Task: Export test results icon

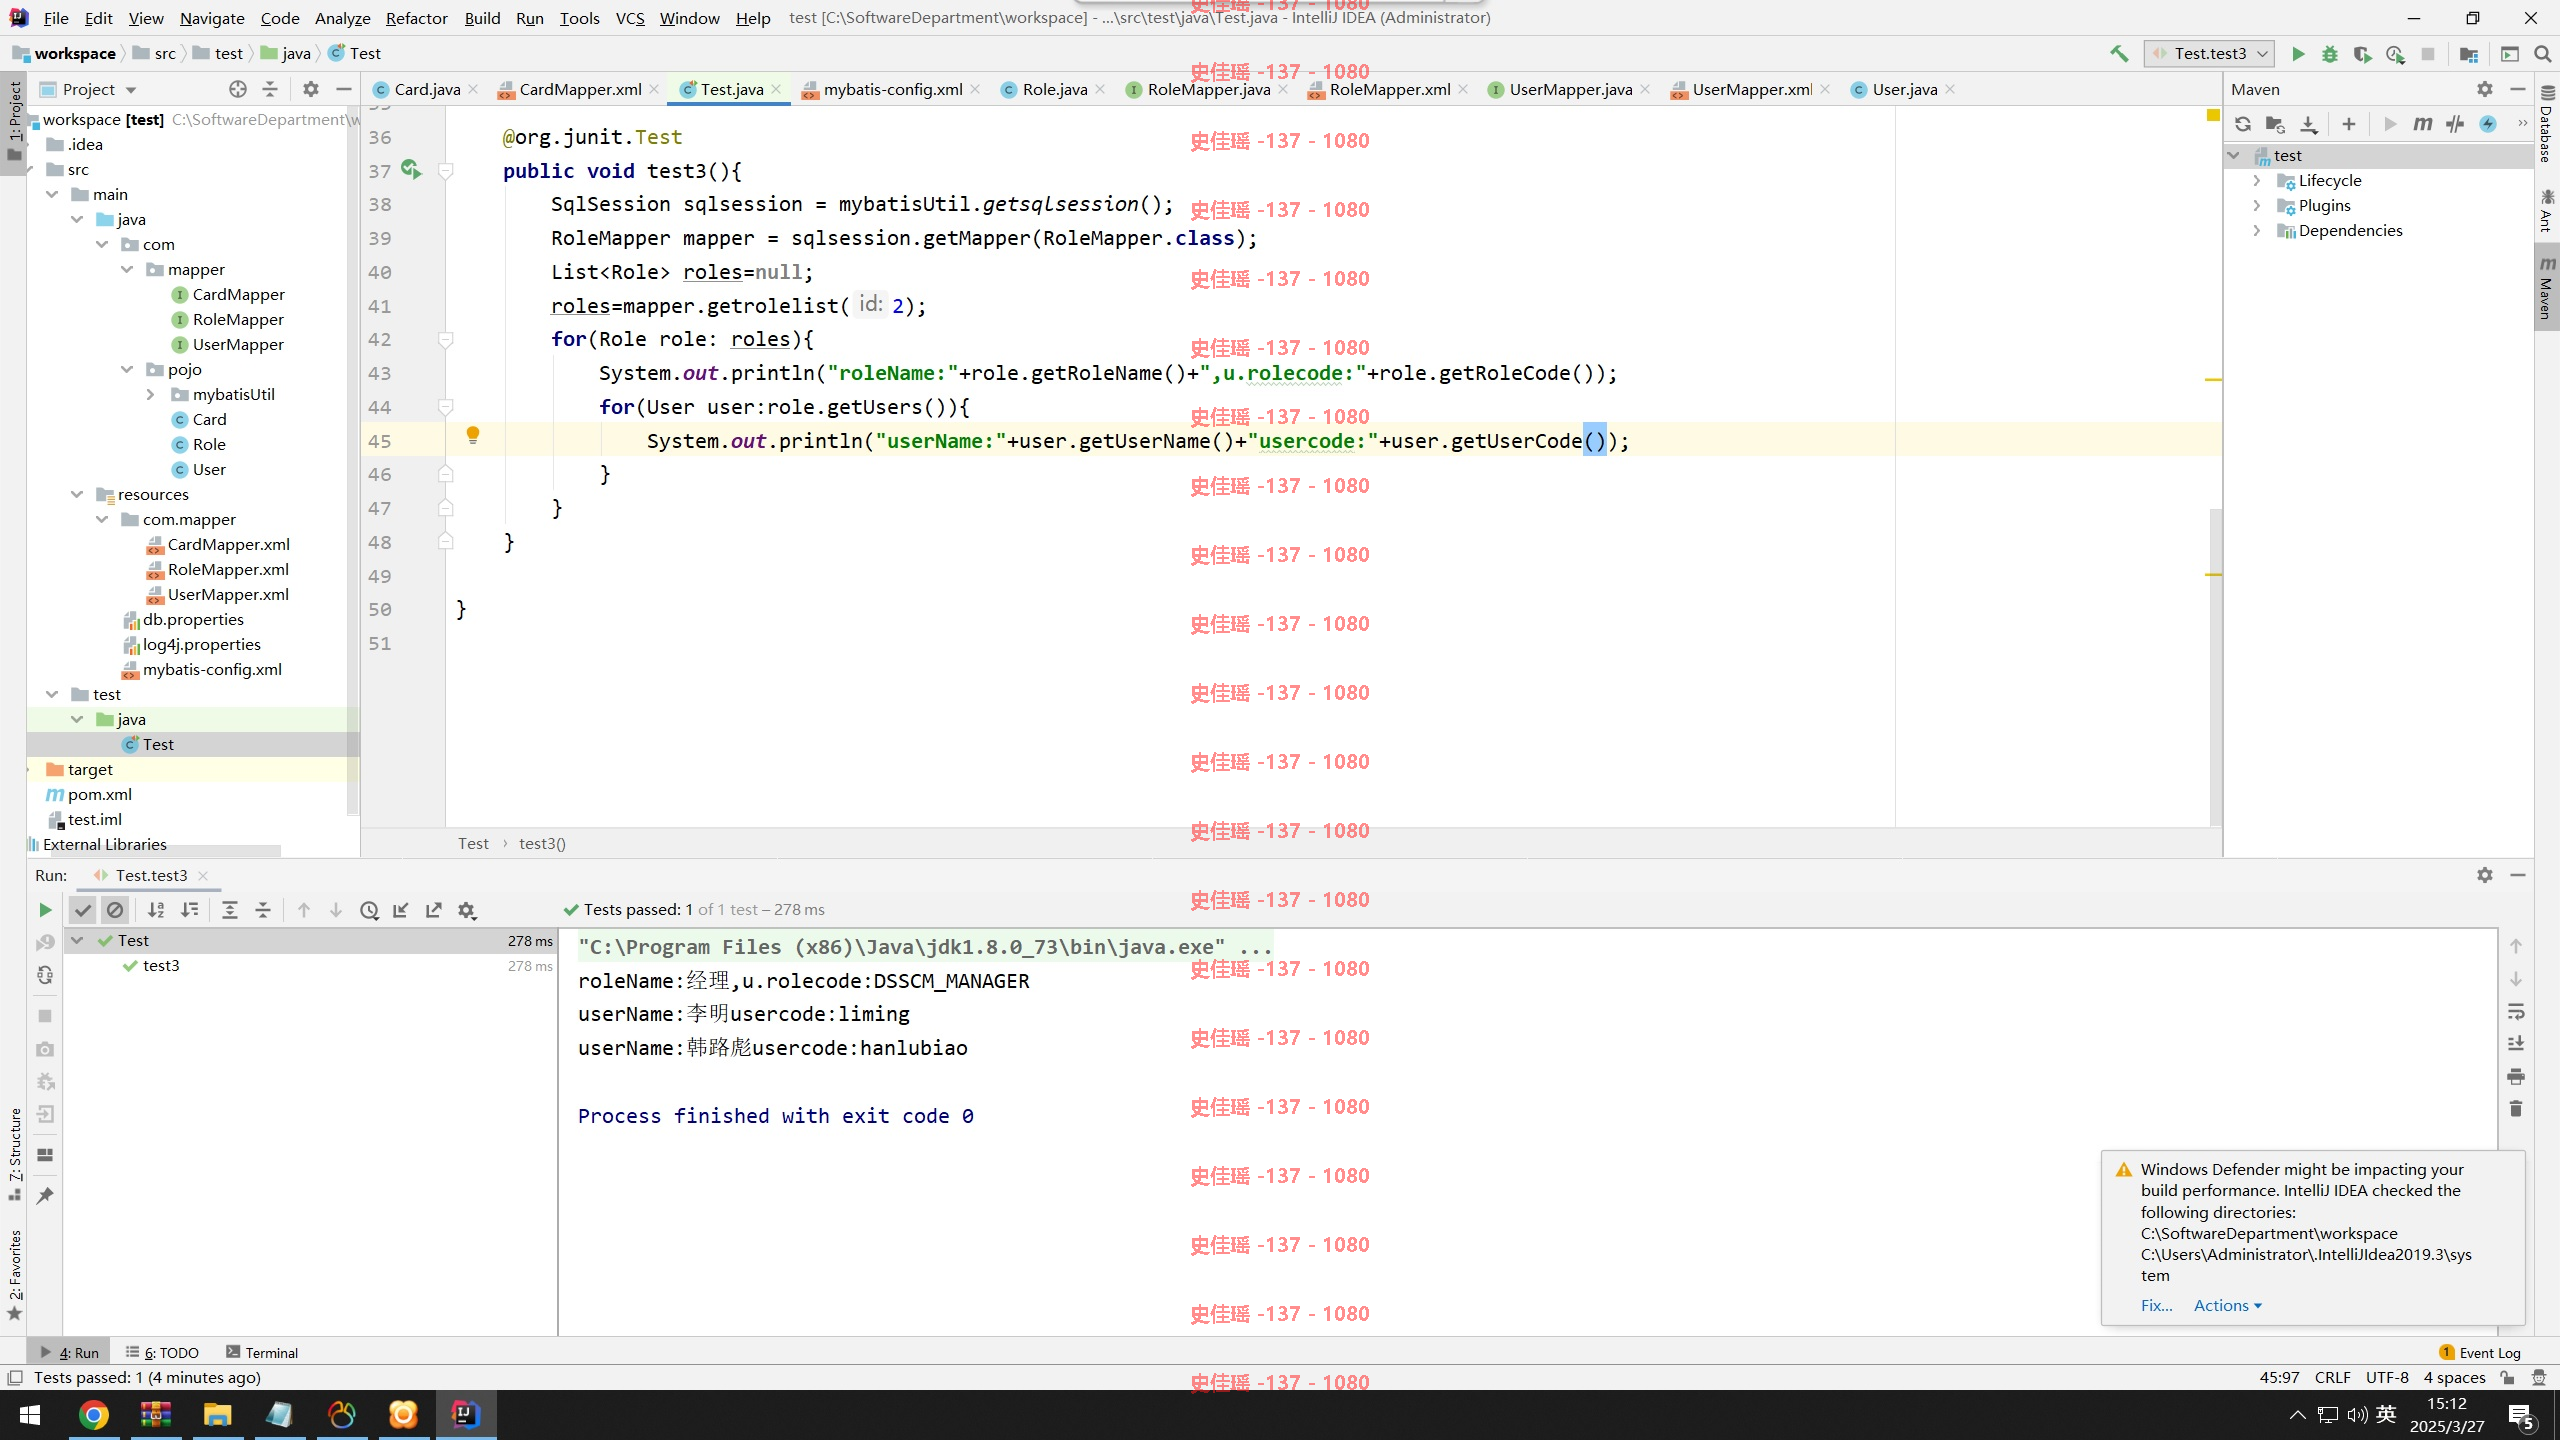Action: [434, 910]
